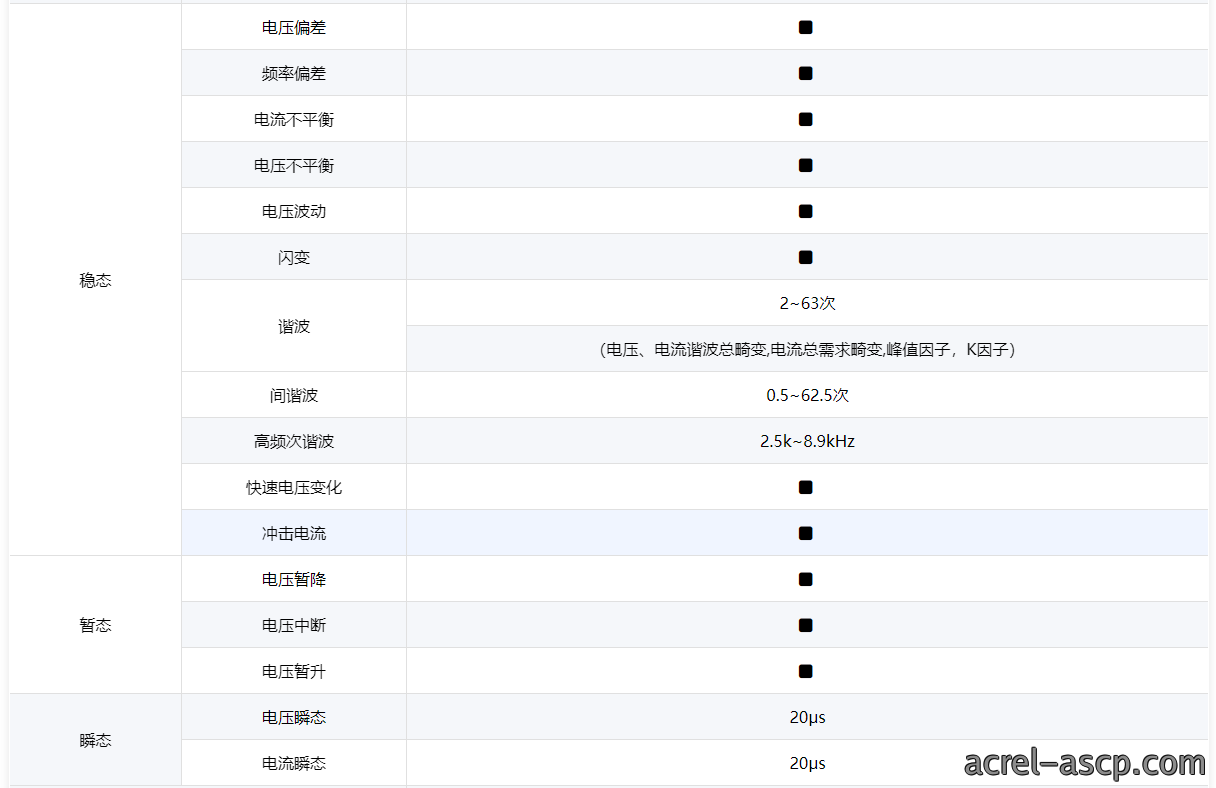The height and width of the screenshot is (788, 1216).
Task: Click the acrel-ascp.com watermark text
Action: click(x=1085, y=763)
